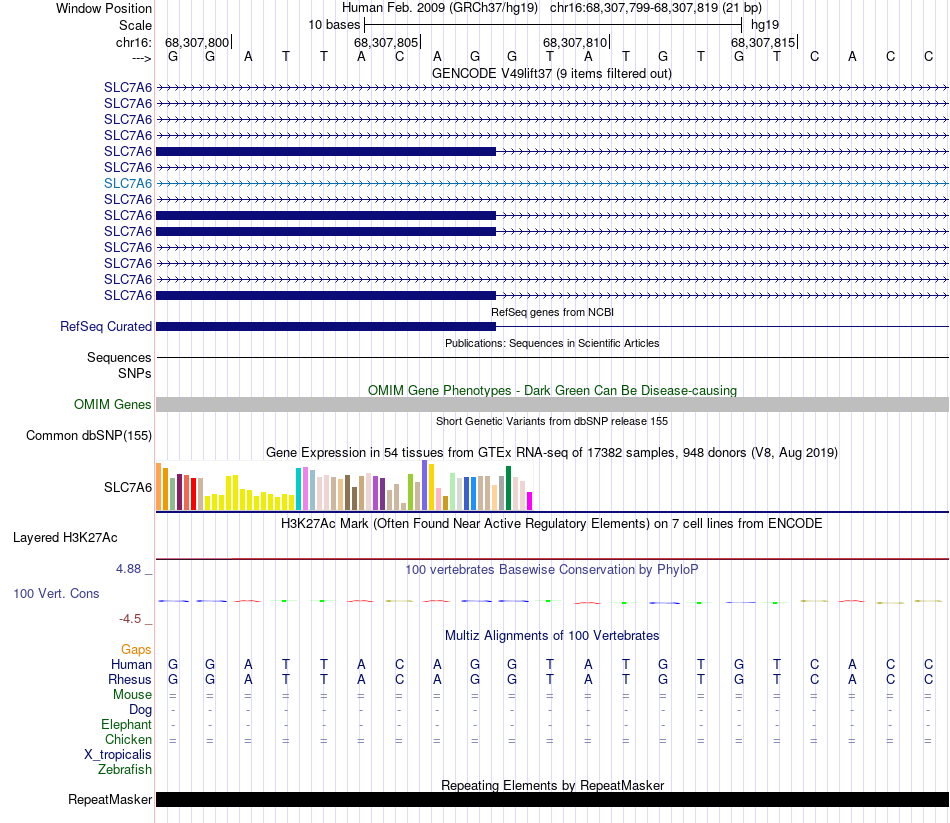
Task: Click the magenta last GTEx expression bar
Action: click(x=530, y=501)
